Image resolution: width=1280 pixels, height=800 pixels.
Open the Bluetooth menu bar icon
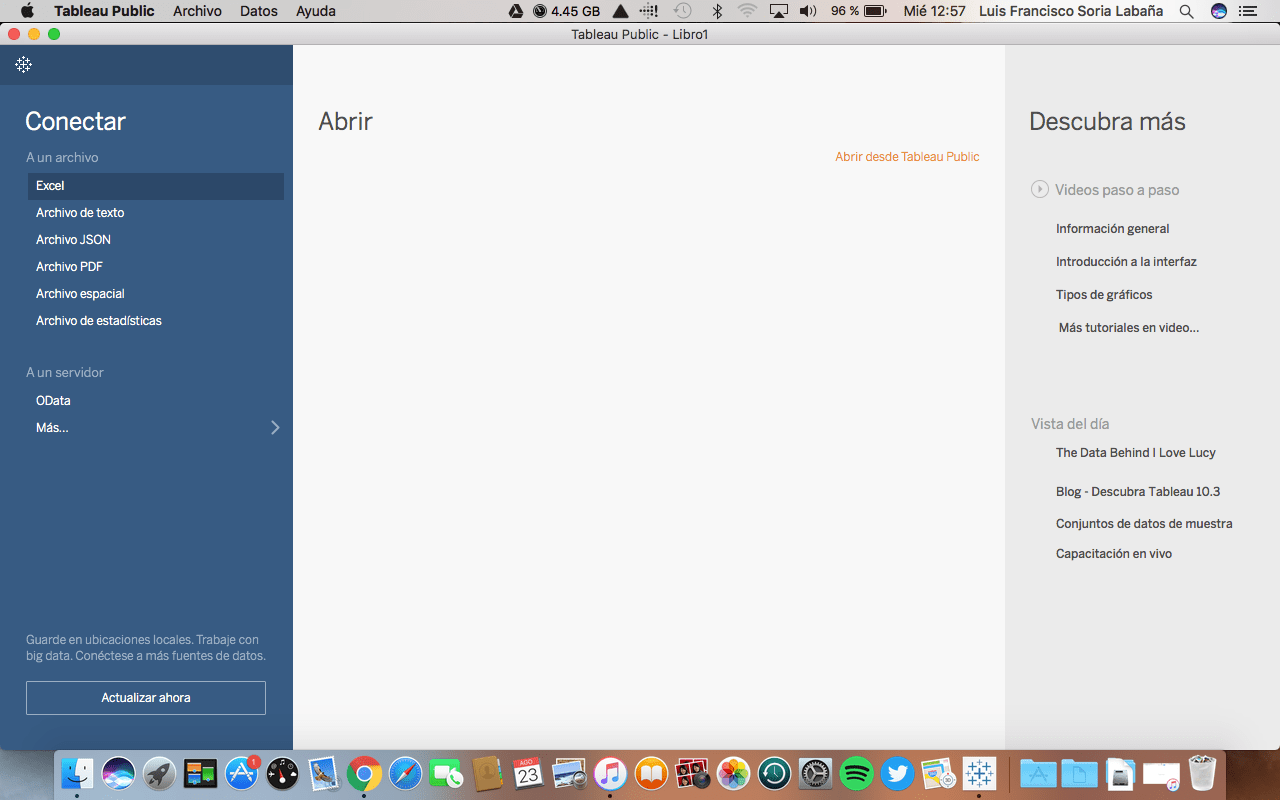tap(716, 11)
